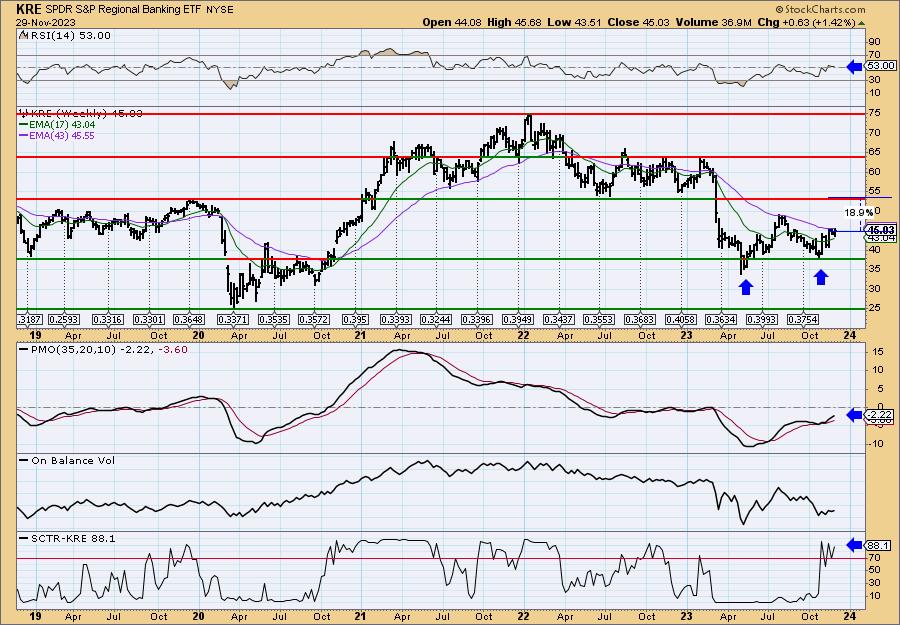900x625 pixels.
Task: Click the 0.3754 dividend value box
Action: [804, 319]
